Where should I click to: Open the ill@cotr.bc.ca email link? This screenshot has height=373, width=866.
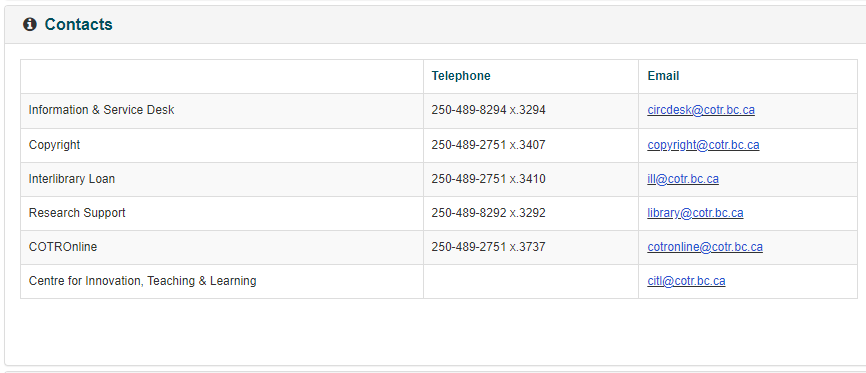(683, 179)
